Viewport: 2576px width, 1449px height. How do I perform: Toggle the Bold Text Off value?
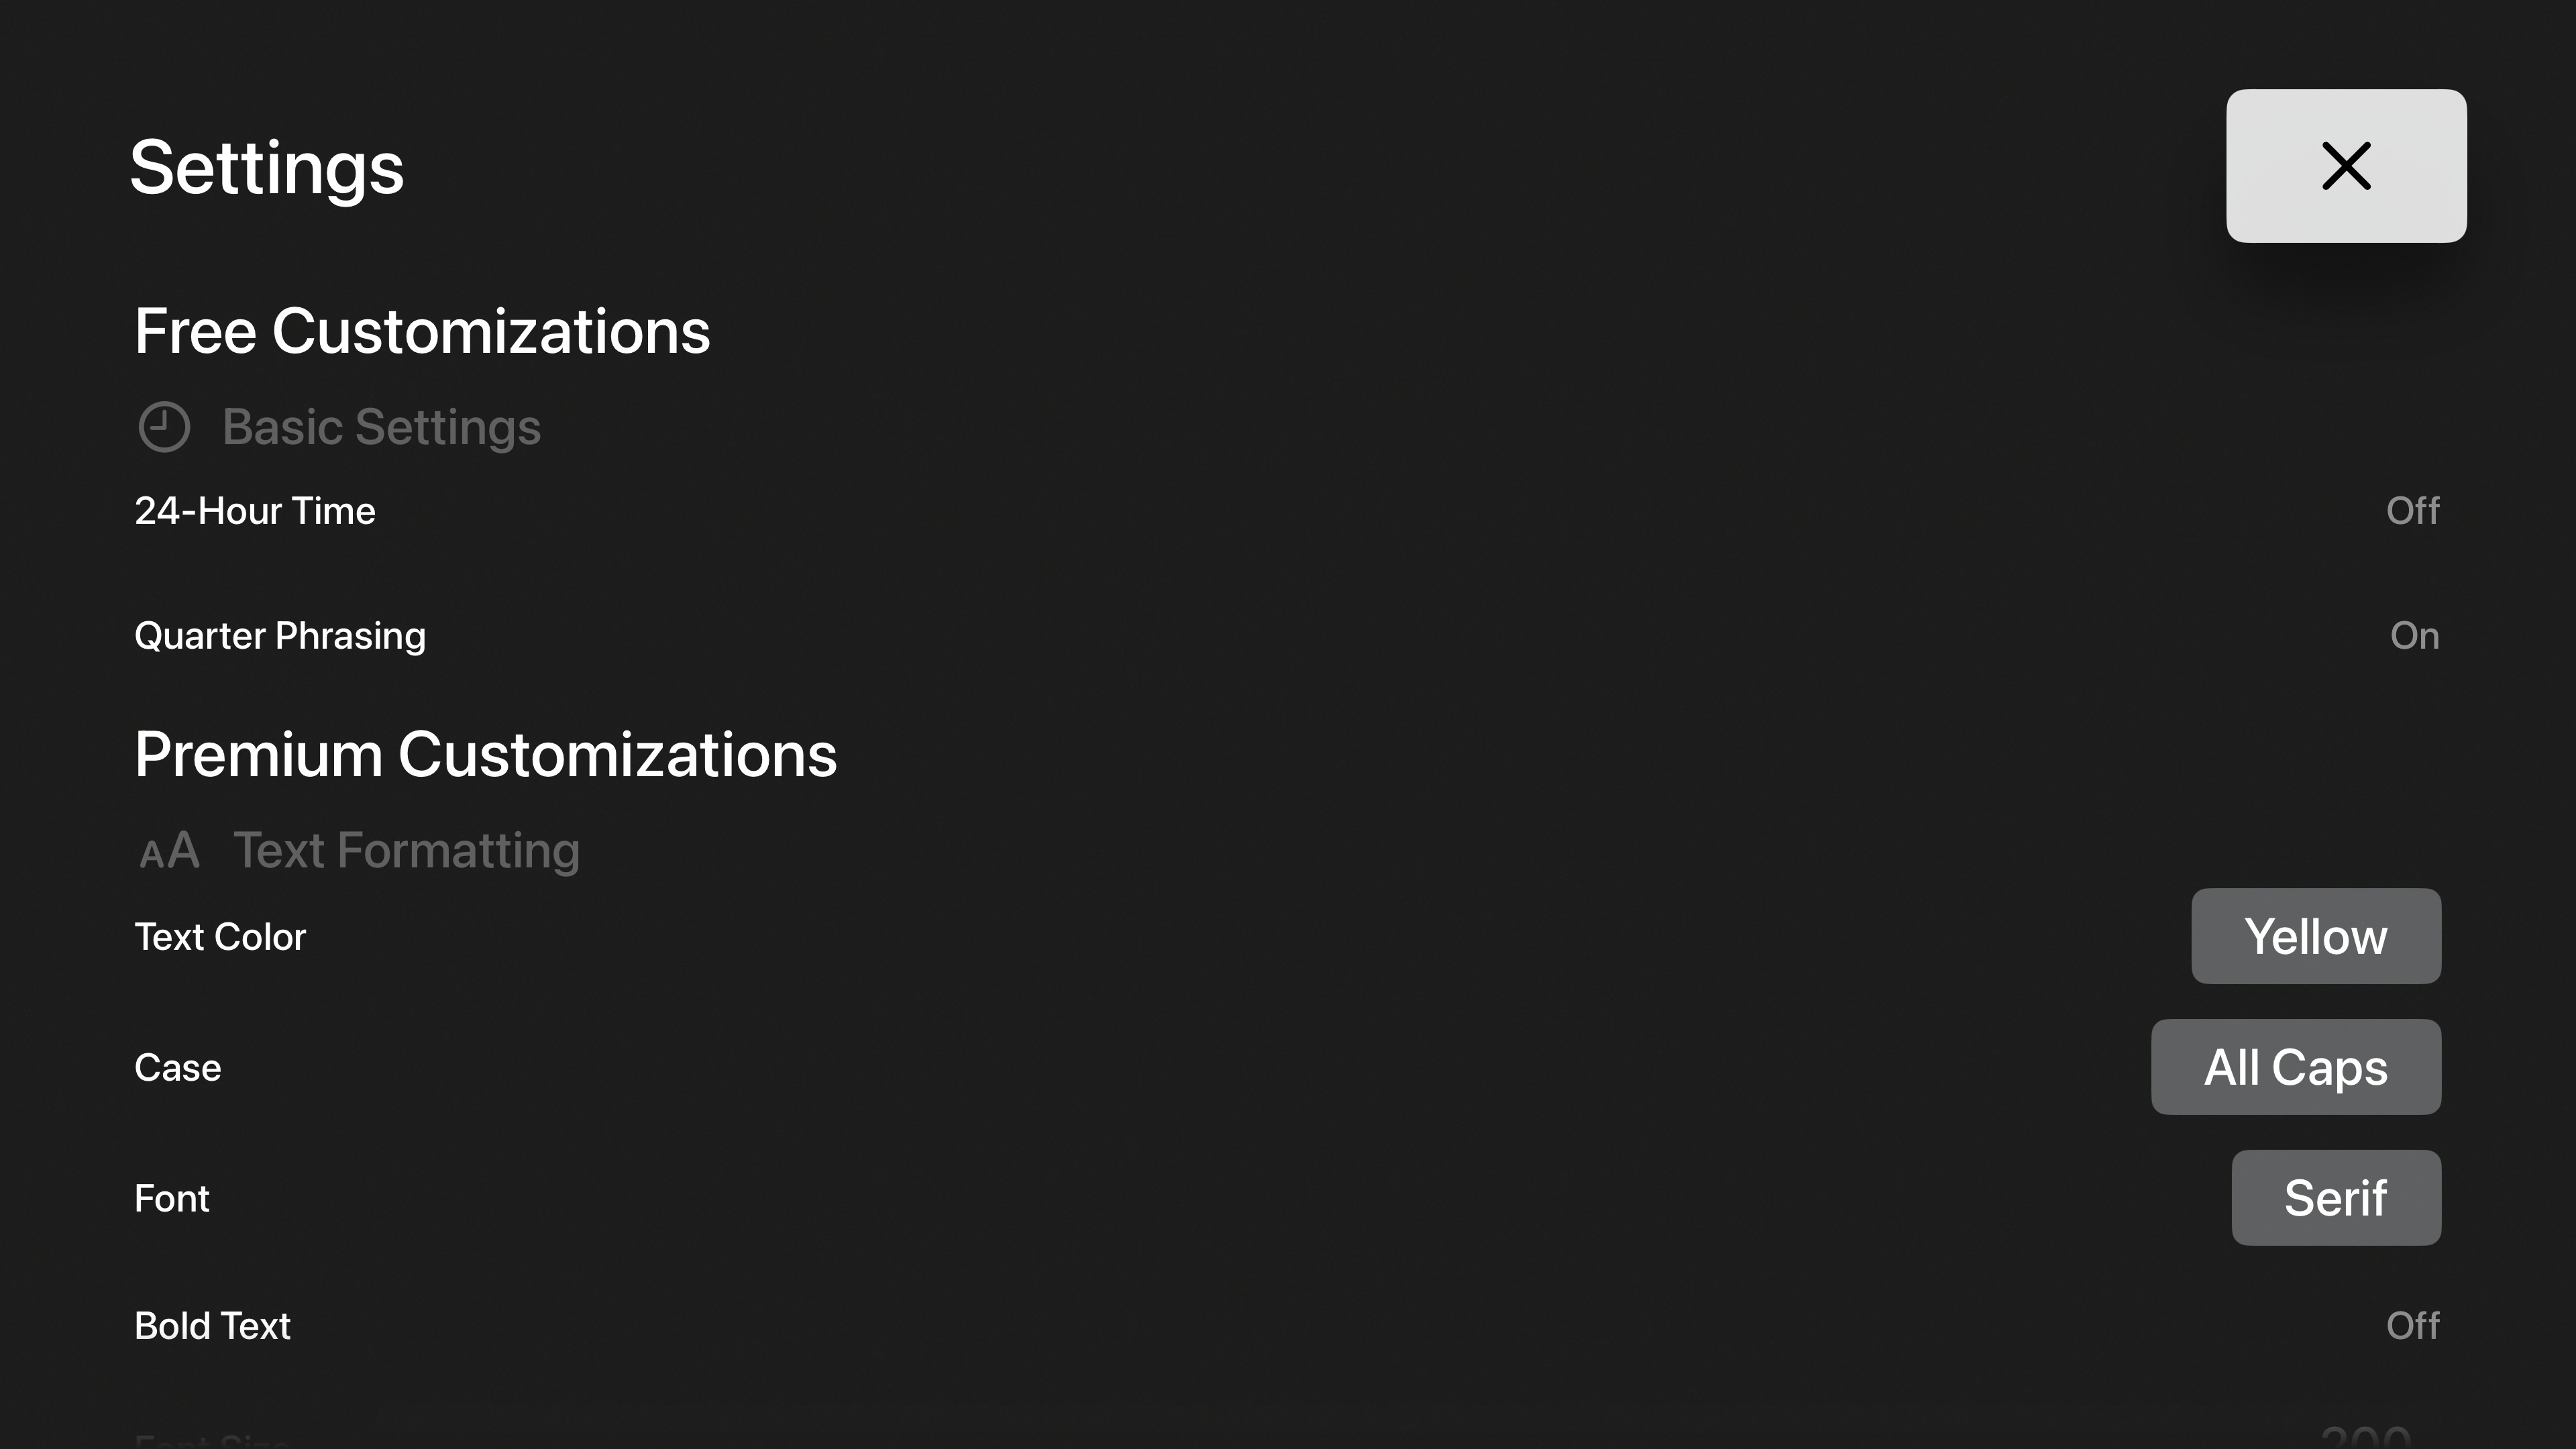(x=2412, y=1326)
